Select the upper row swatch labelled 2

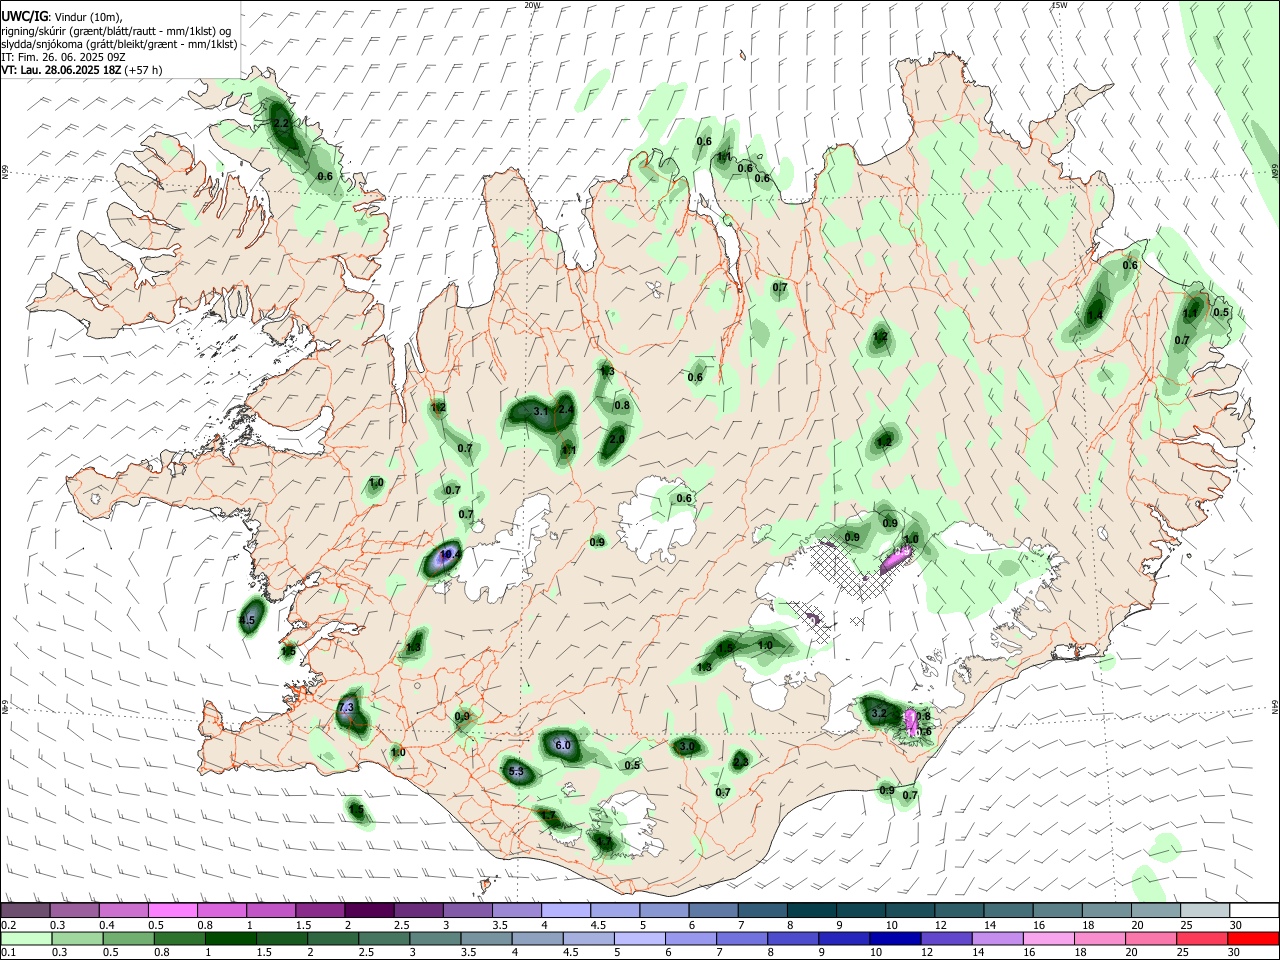point(369,911)
